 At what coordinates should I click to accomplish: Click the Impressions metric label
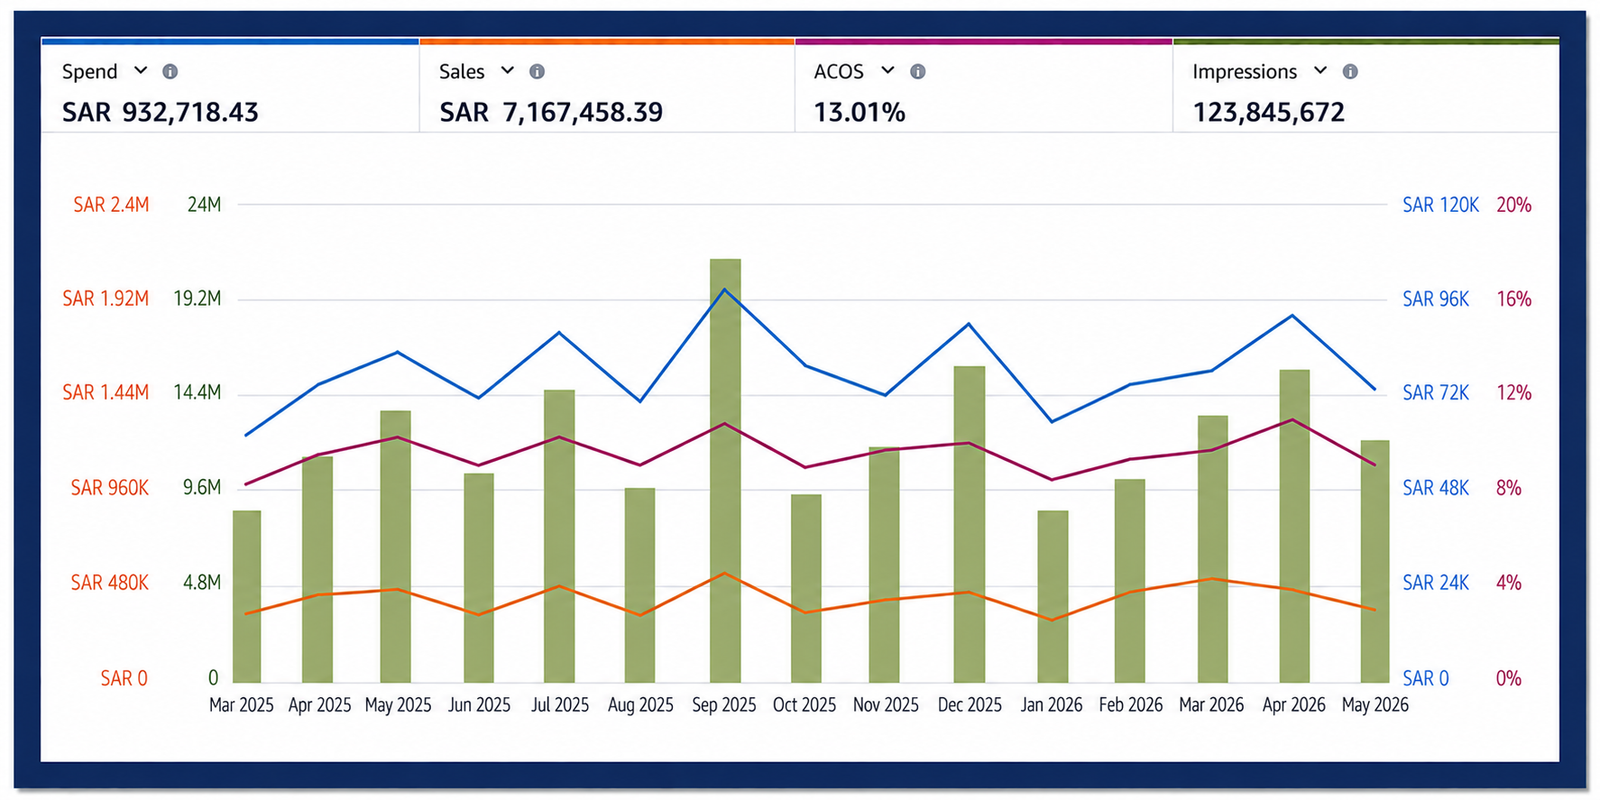[1245, 72]
